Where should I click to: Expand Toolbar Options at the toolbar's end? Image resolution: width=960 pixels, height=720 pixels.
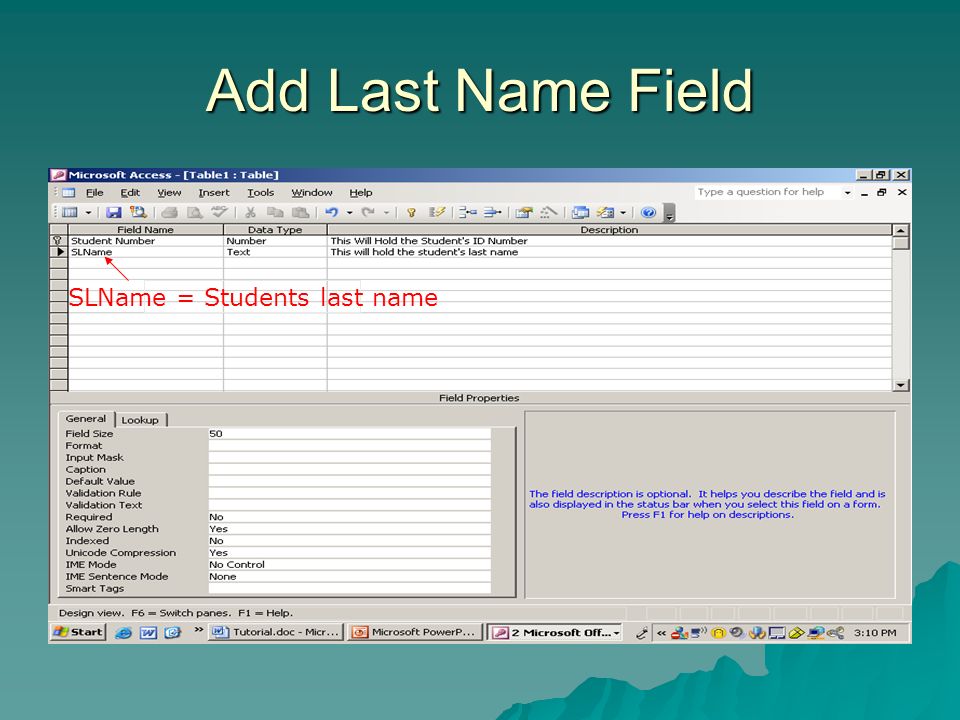coord(669,213)
